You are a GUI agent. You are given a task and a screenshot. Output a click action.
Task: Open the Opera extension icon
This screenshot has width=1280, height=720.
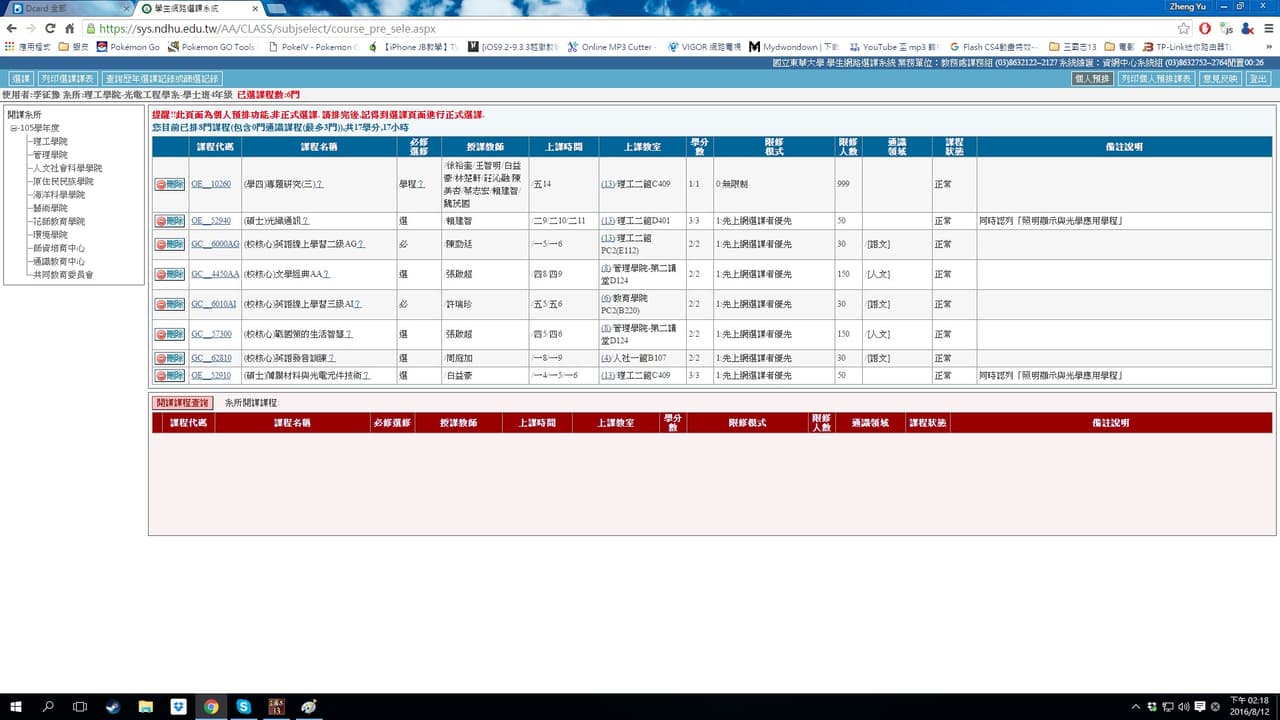[1205, 28]
